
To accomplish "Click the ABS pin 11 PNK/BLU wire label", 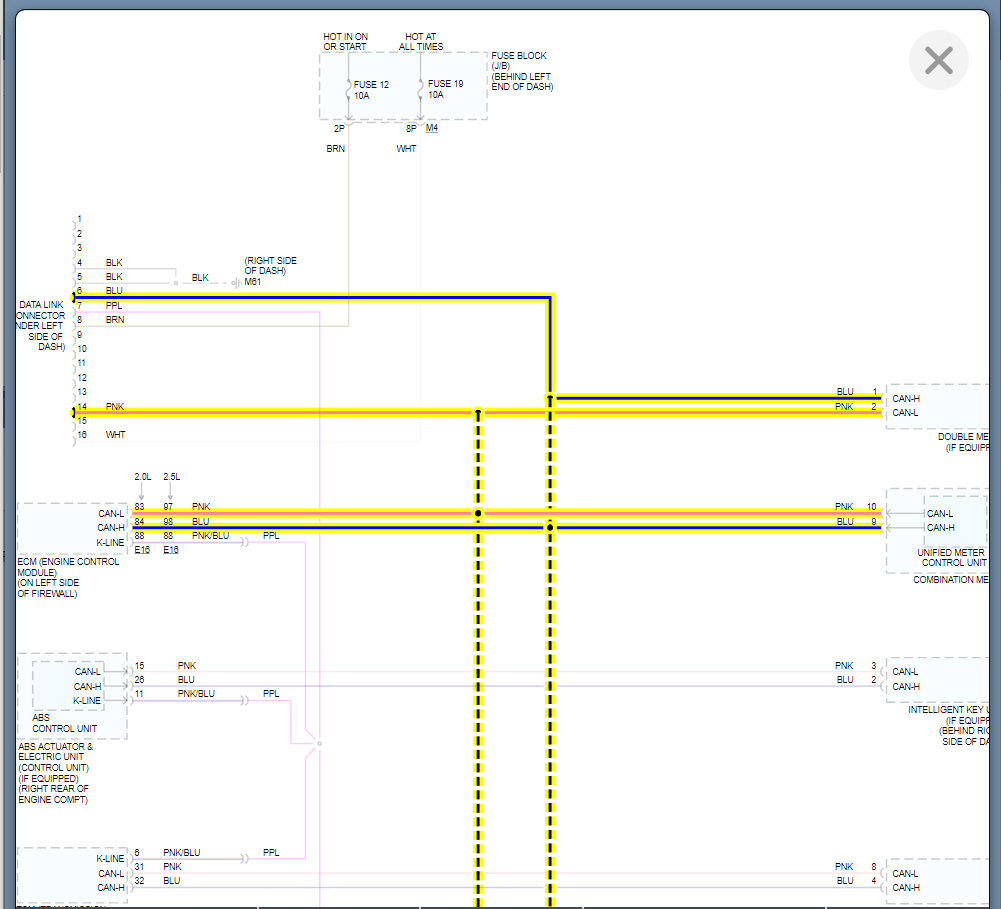I will point(196,693).
